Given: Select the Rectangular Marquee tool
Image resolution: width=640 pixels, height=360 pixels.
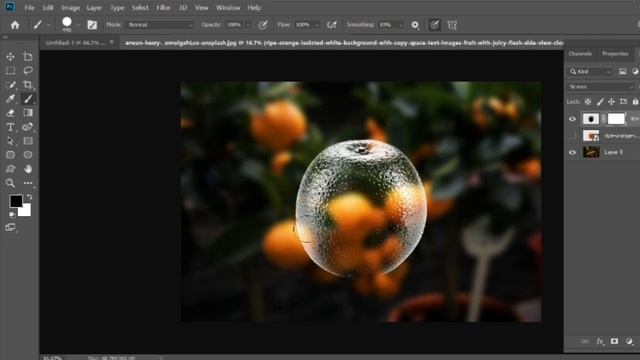Looking at the screenshot, I should 10,71.
